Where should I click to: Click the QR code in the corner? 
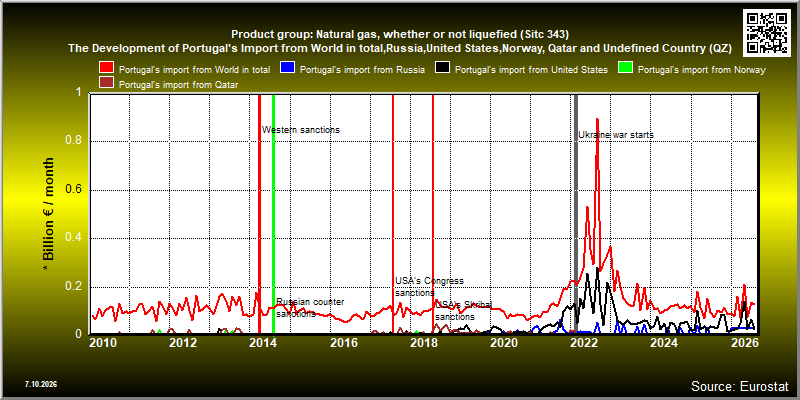766,32
